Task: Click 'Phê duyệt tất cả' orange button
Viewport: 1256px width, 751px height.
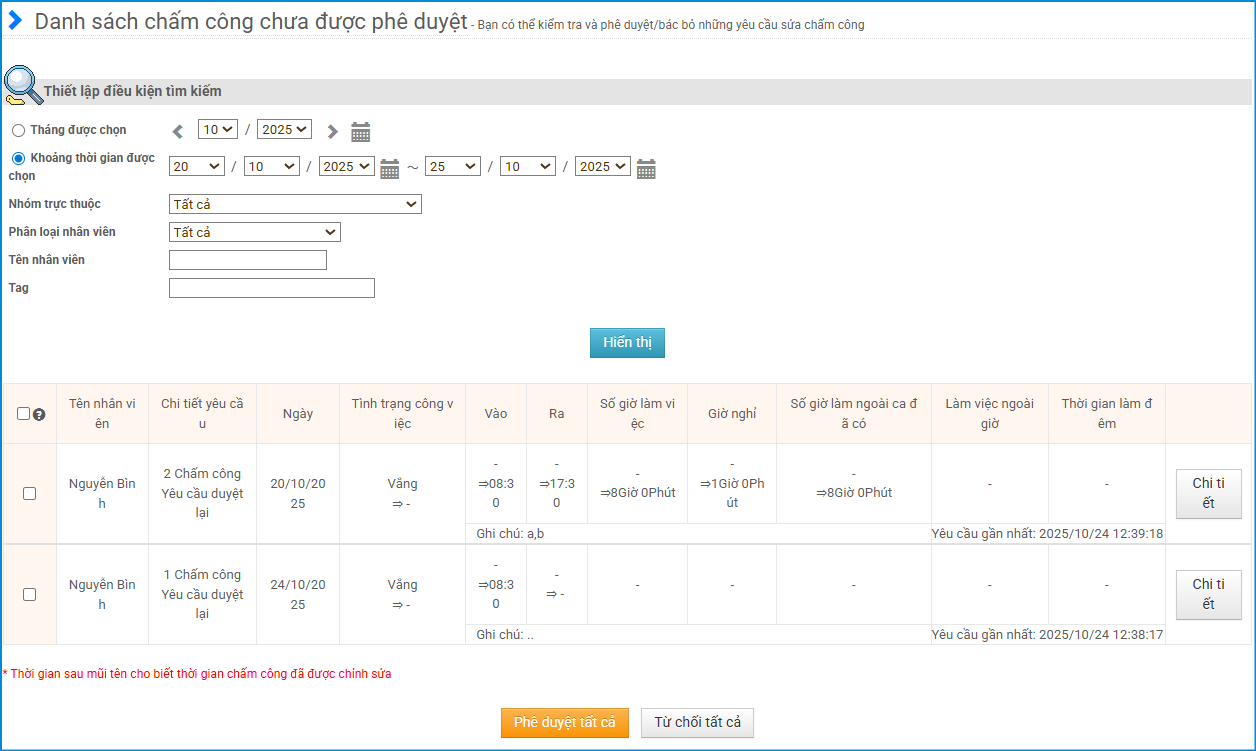Action: point(564,722)
